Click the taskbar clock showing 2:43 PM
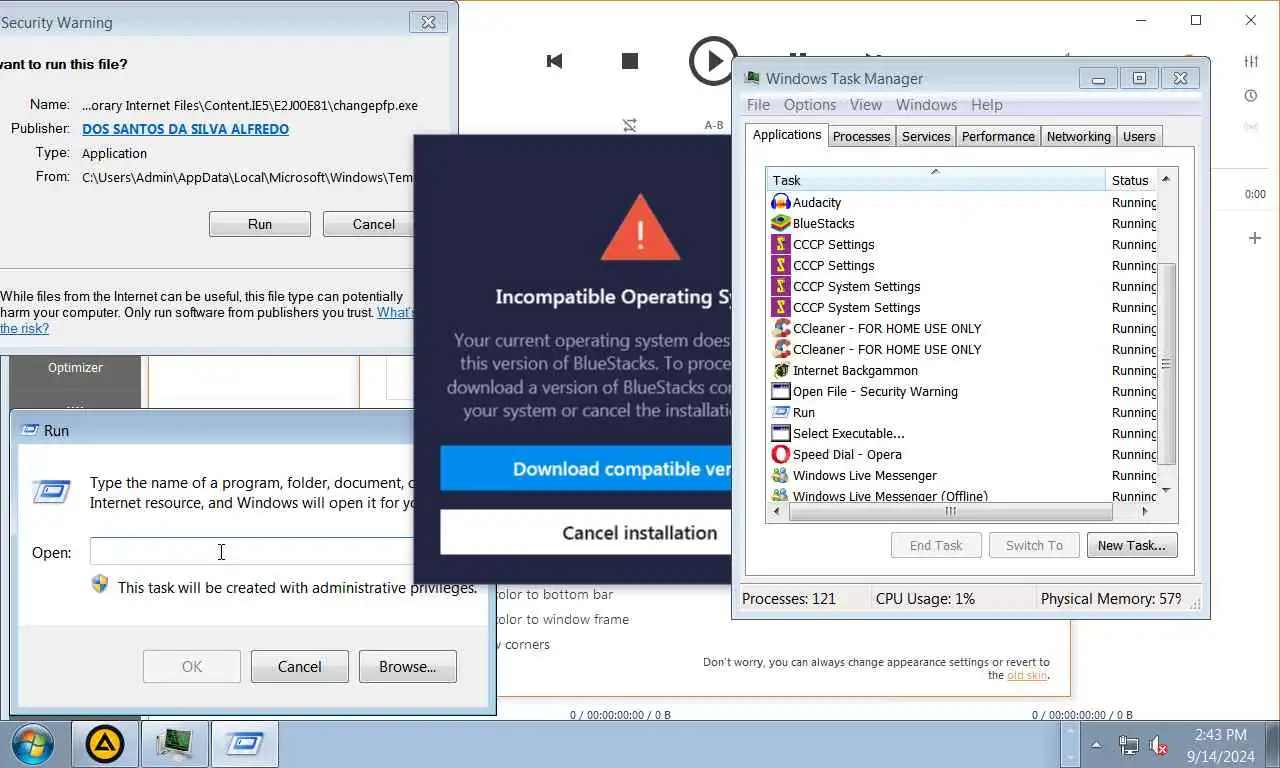Viewport: 1280px width, 768px height. coord(1220,745)
